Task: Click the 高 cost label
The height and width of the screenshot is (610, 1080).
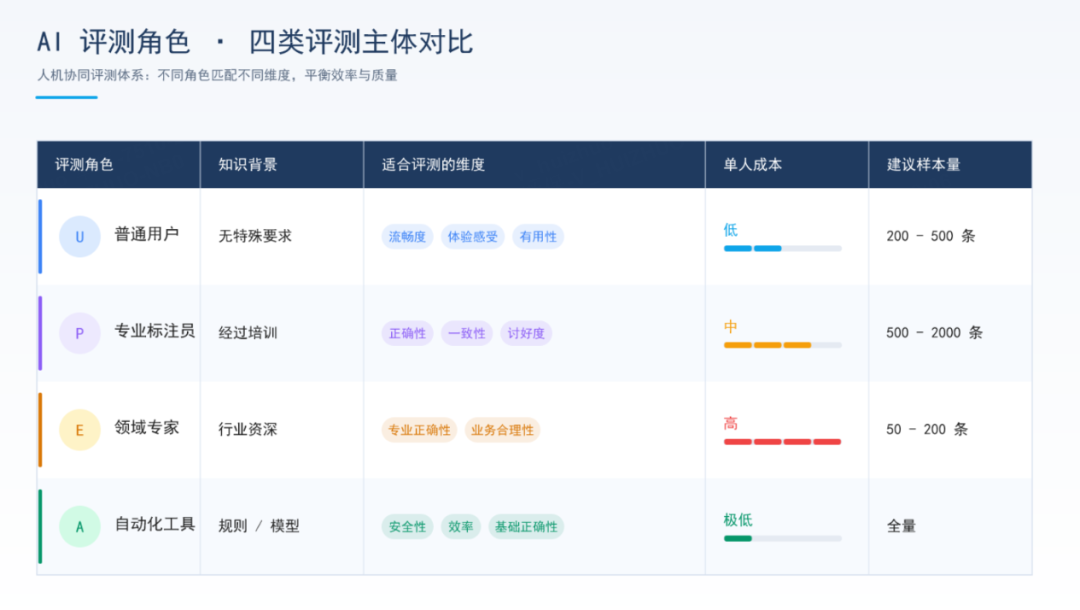Action: 730,423
